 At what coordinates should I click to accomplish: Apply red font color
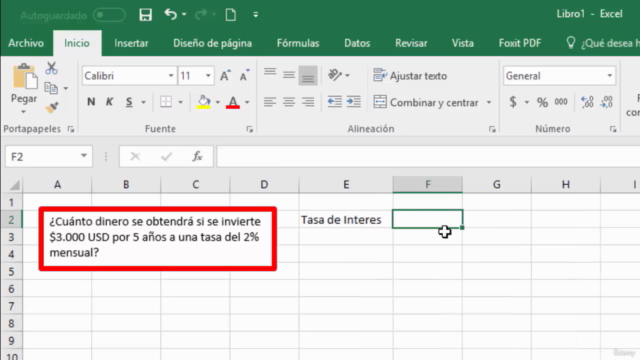(x=233, y=102)
